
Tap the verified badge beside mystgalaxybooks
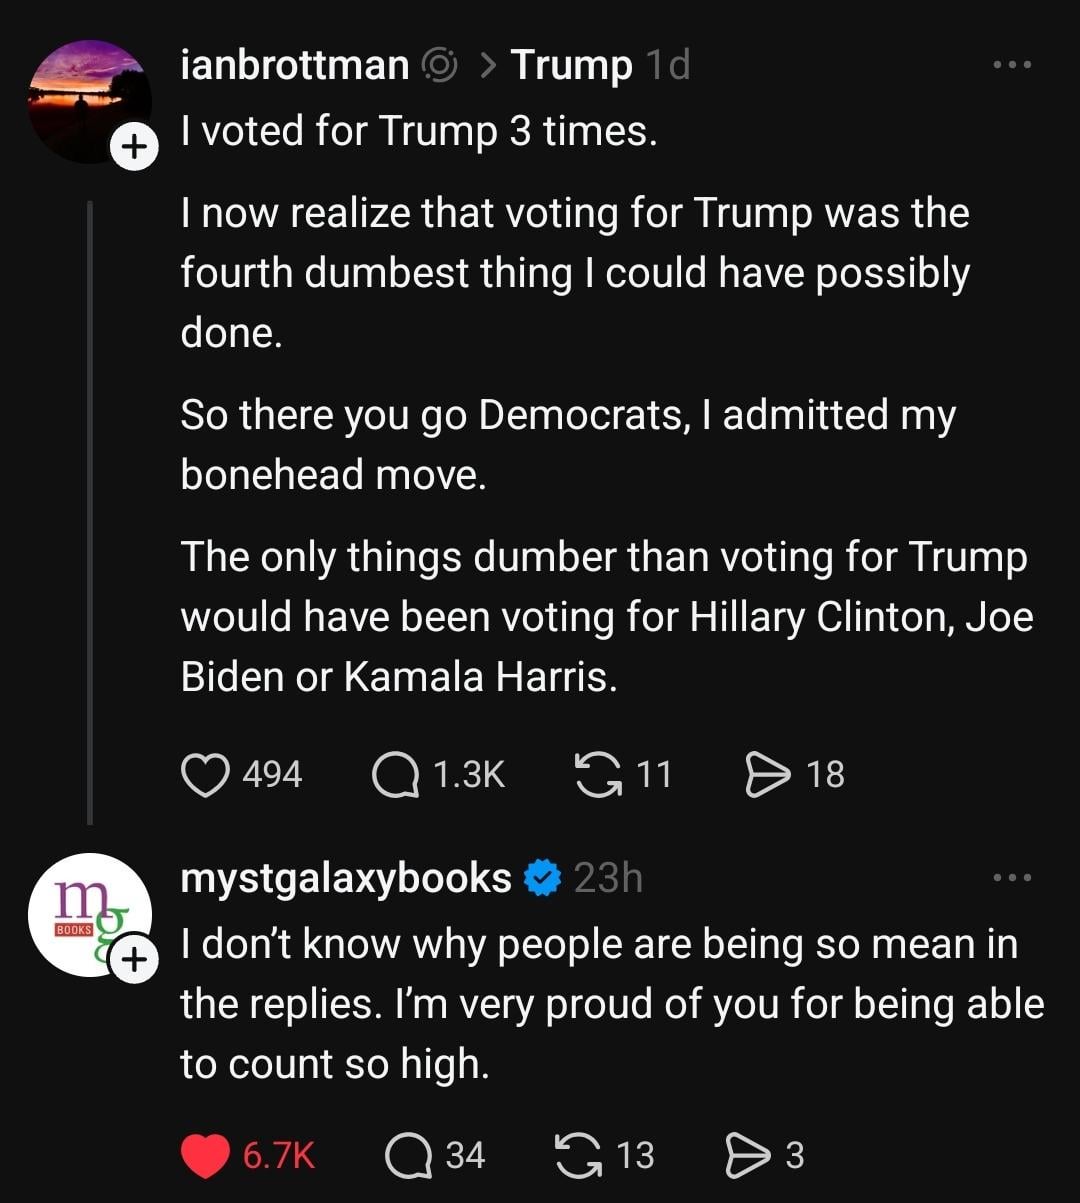543,878
